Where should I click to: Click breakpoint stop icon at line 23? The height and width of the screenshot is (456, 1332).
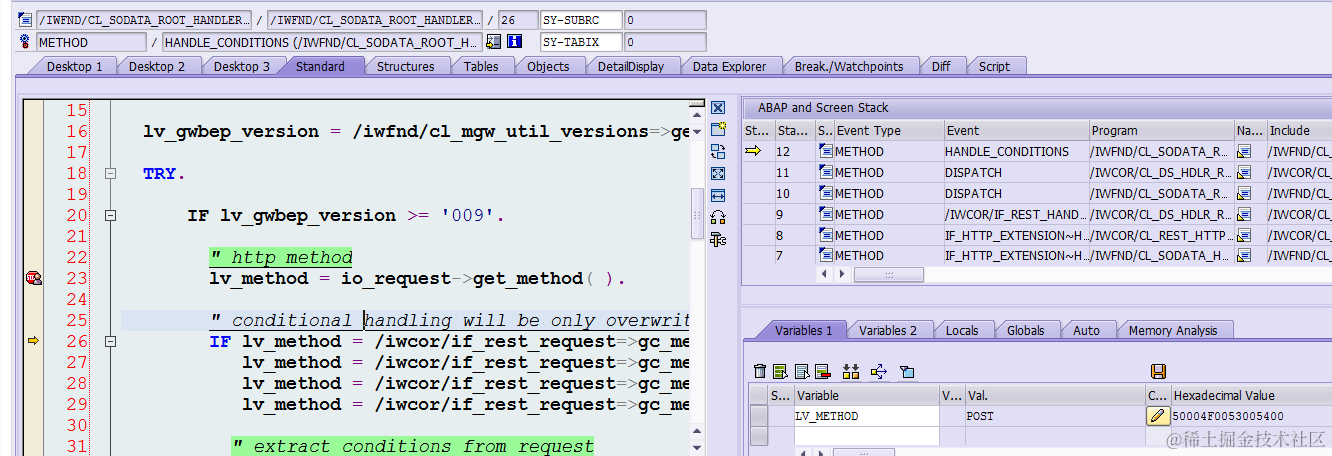(x=33, y=278)
